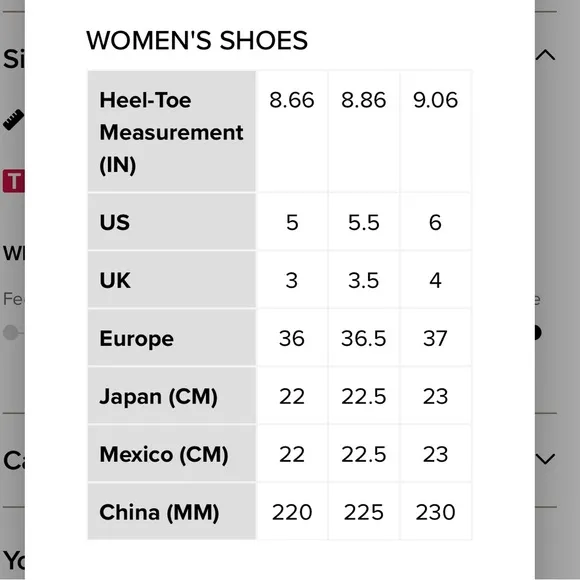Screen dimensions: 580x580
Task: Click the China (MM) 230 cell
Action: point(435,512)
